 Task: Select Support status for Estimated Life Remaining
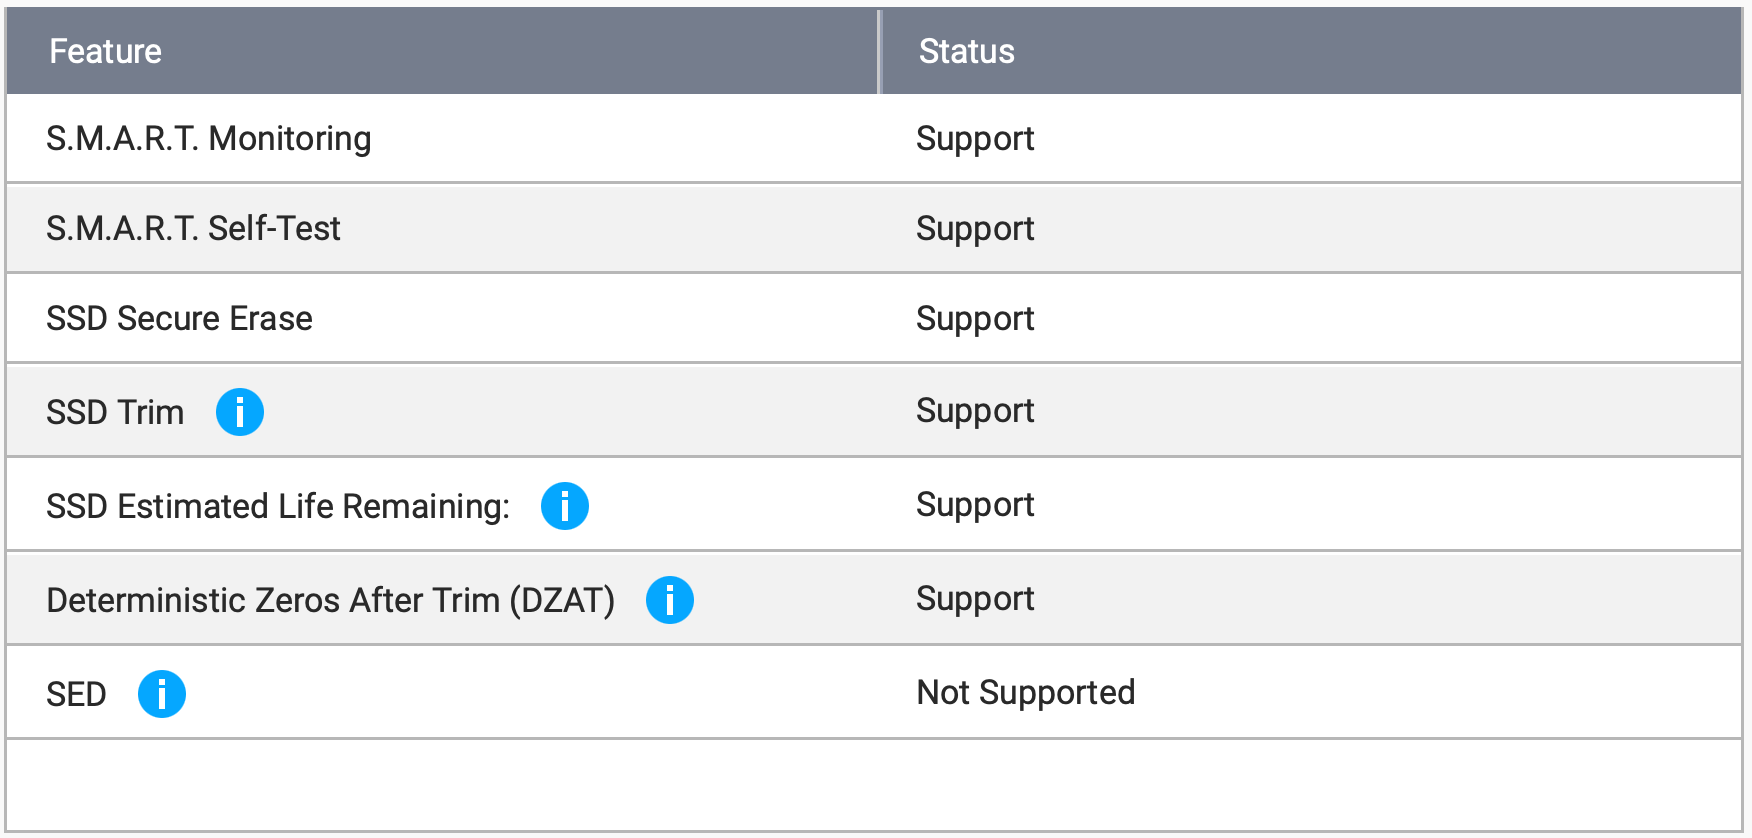[x=975, y=504]
